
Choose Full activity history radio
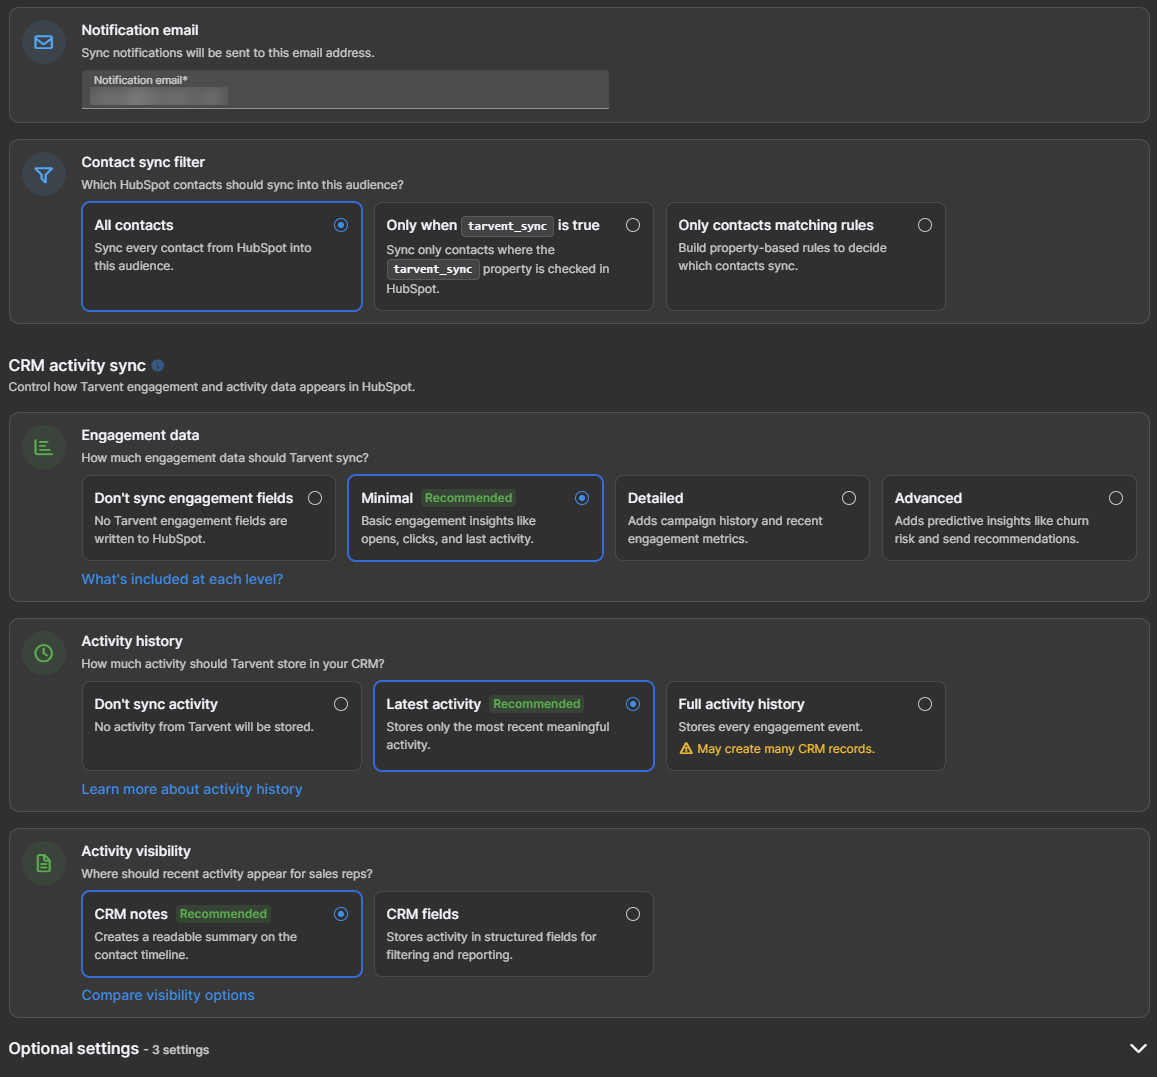point(925,704)
